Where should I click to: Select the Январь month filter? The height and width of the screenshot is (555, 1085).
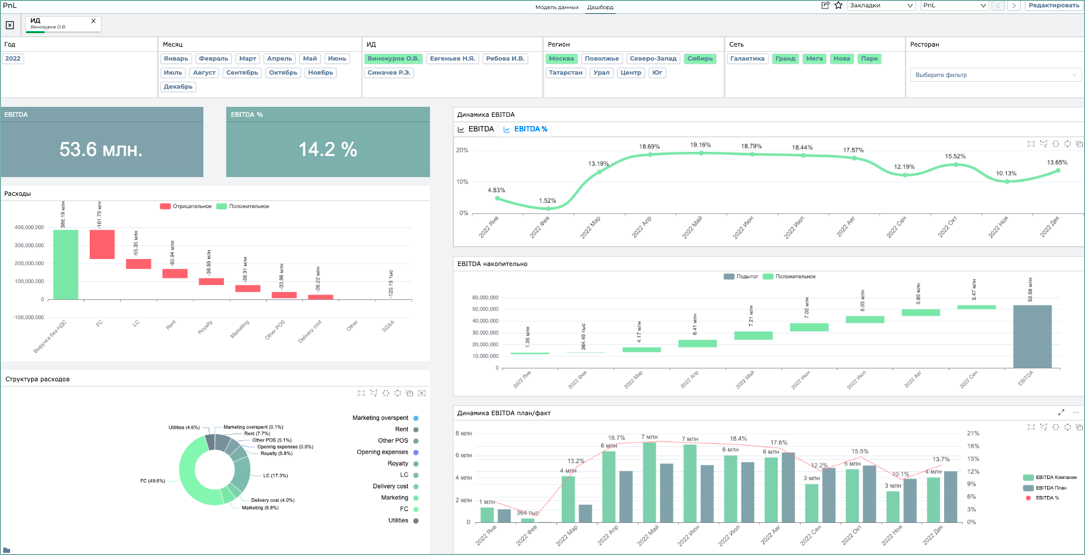click(x=176, y=59)
